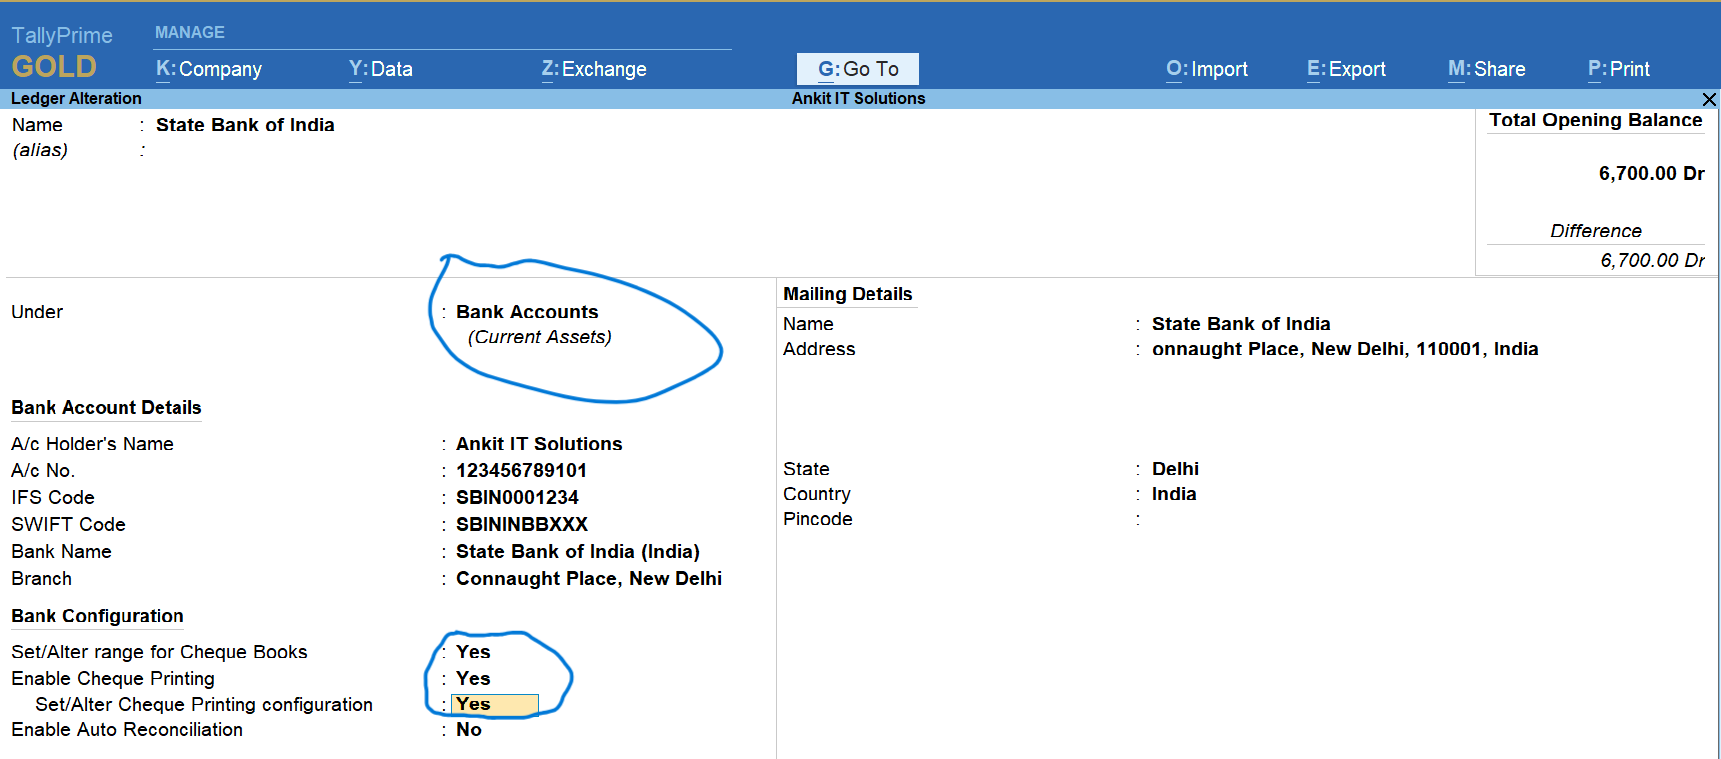Image resolution: width=1721 pixels, height=759 pixels.
Task: Click the Mailing Details heading
Action: (x=847, y=294)
